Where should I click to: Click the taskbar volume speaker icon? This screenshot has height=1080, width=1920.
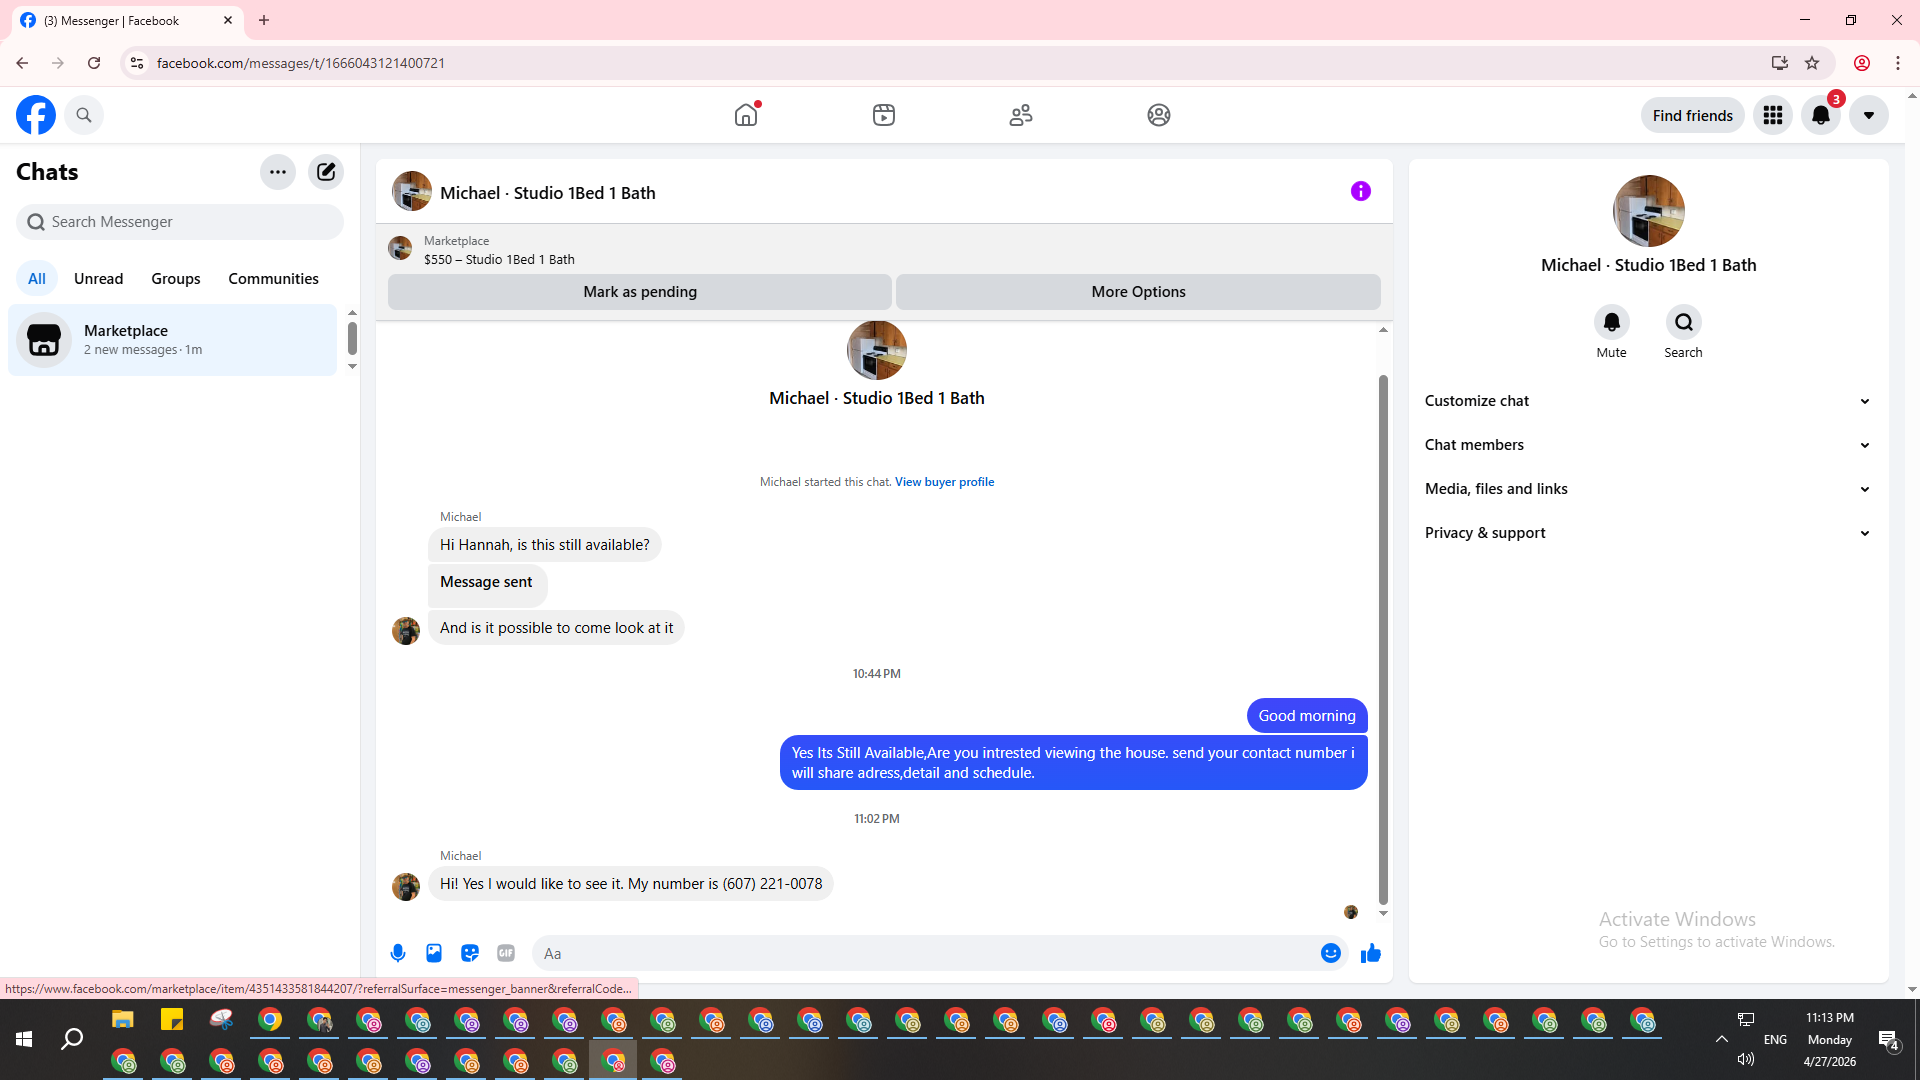point(1746,1059)
